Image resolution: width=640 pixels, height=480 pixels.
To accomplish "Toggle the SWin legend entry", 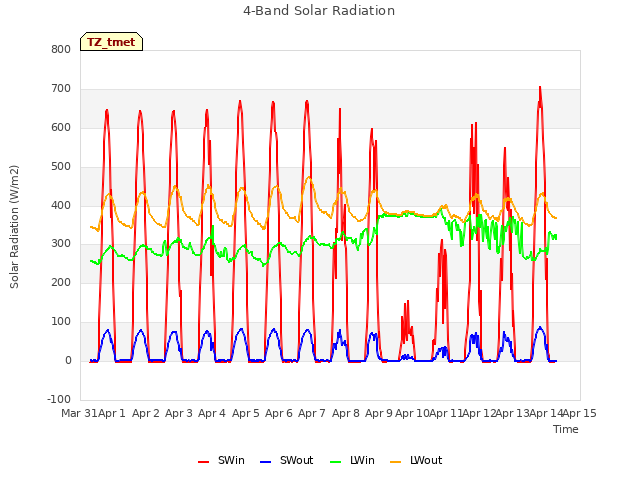I will (221, 460).
